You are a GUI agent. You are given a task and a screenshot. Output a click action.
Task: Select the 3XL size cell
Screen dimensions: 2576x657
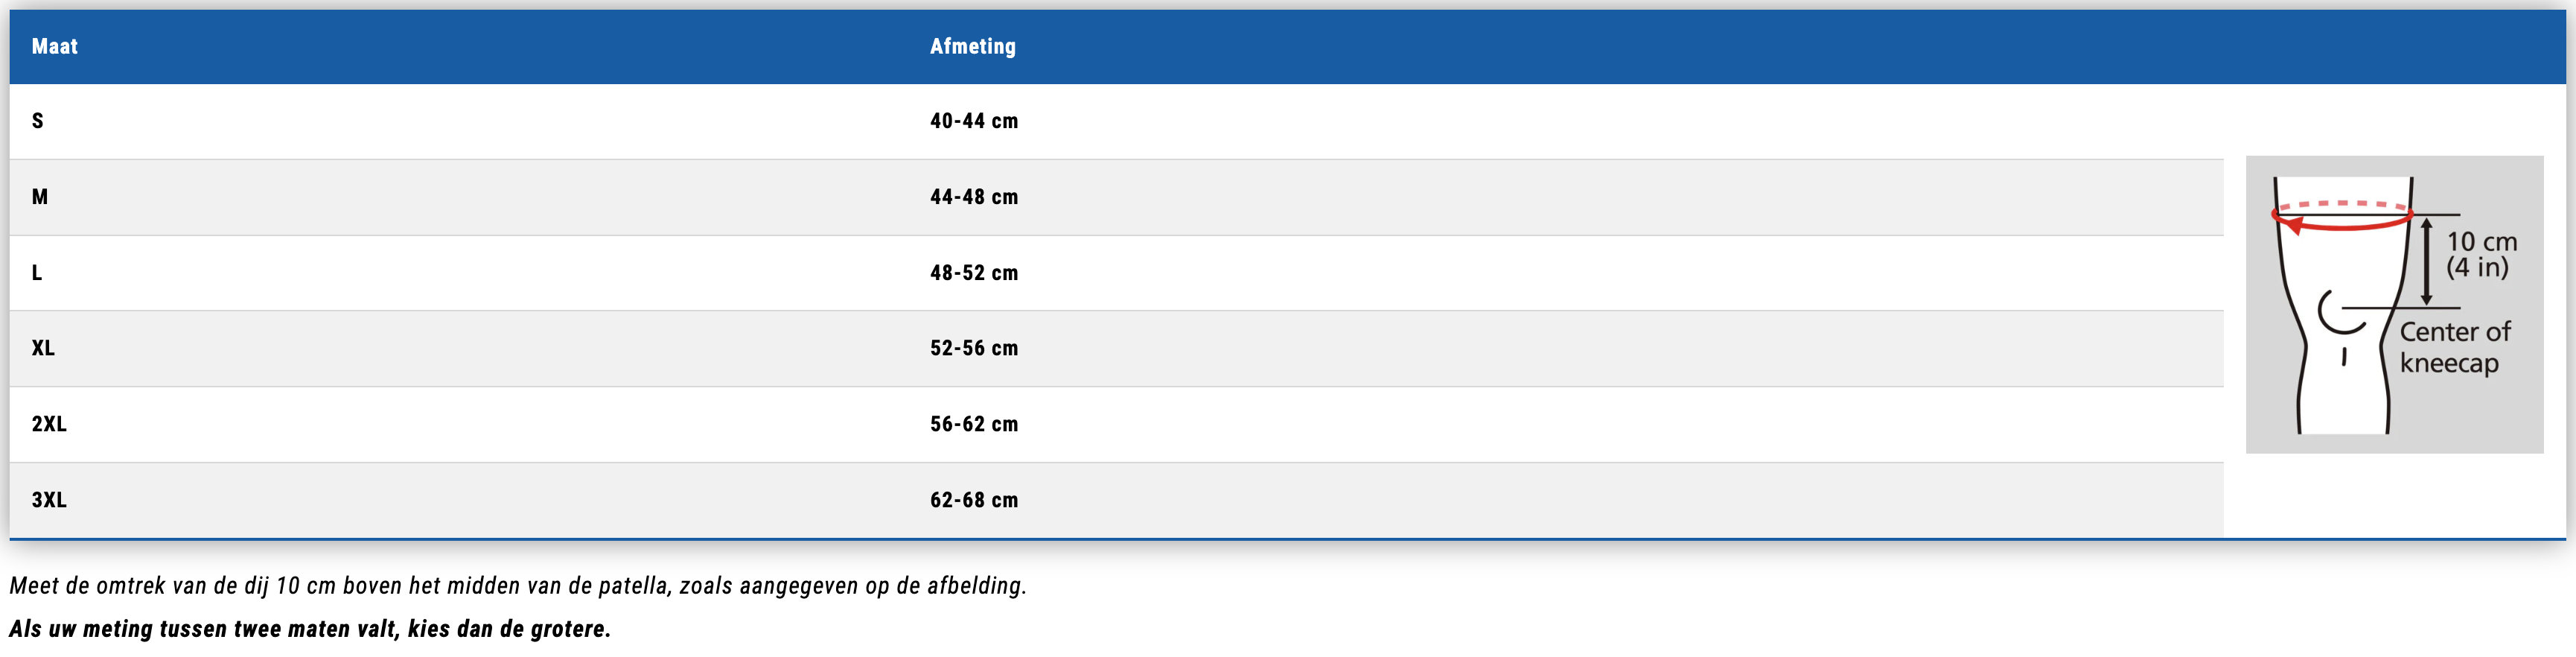click(x=49, y=500)
